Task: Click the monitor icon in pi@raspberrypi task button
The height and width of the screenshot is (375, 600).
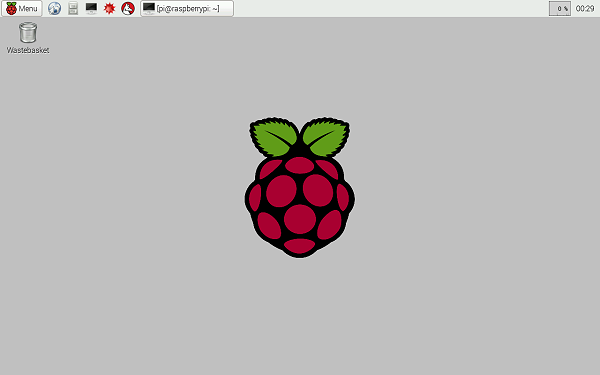Action: click(149, 8)
